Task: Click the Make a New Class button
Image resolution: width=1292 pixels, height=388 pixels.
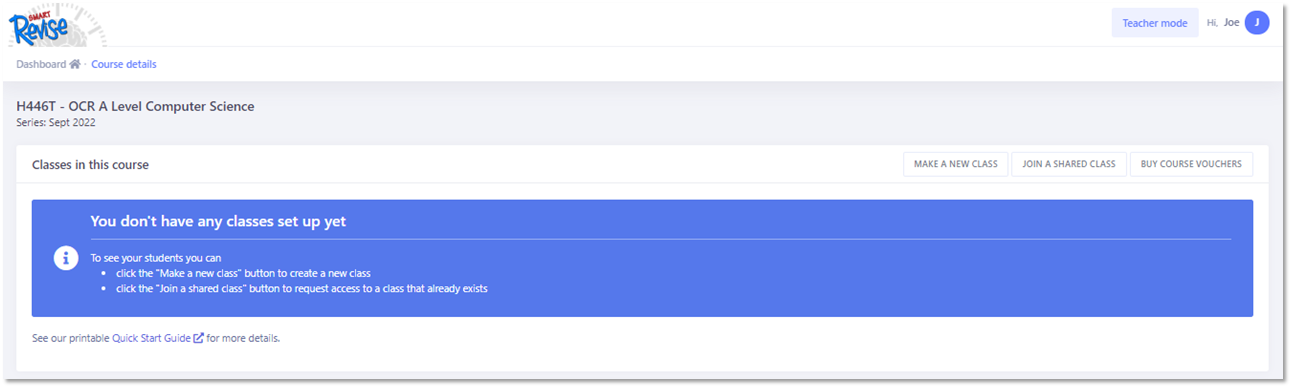Action: (x=956, y=164)
